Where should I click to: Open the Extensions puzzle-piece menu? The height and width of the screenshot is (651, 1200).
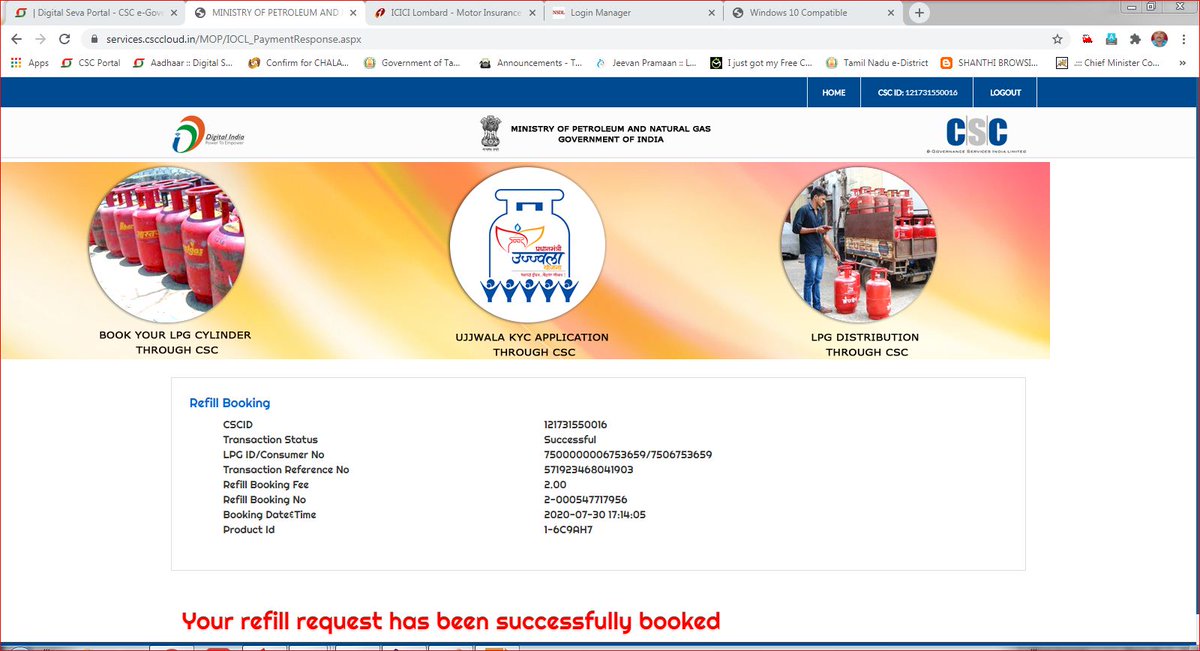[x=1135, y=39]
